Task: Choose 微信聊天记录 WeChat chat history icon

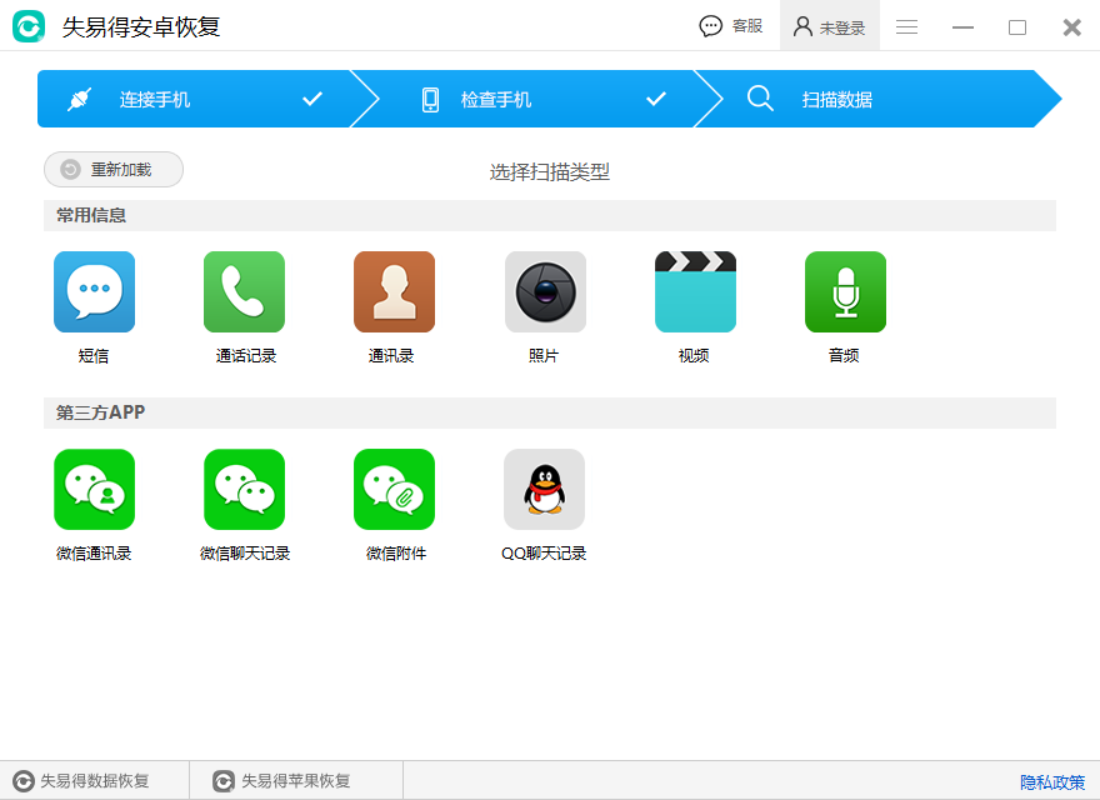Action: click(244, 489)
